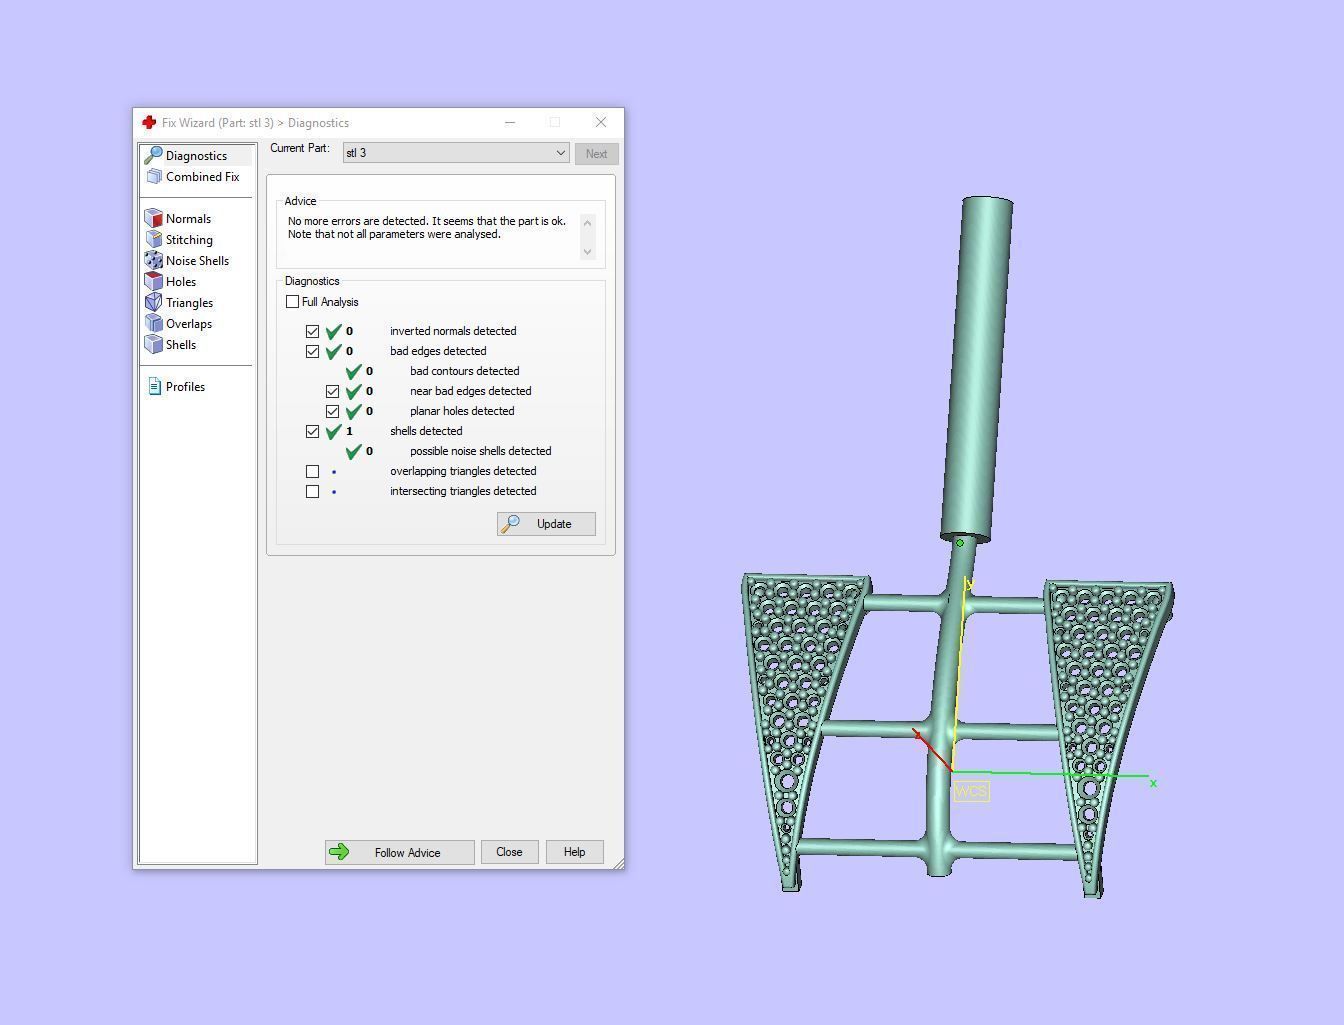Click the green arrow icon on Follow Advice
The height and width of the screenshot is (1025, 1344).
point(339,852)
